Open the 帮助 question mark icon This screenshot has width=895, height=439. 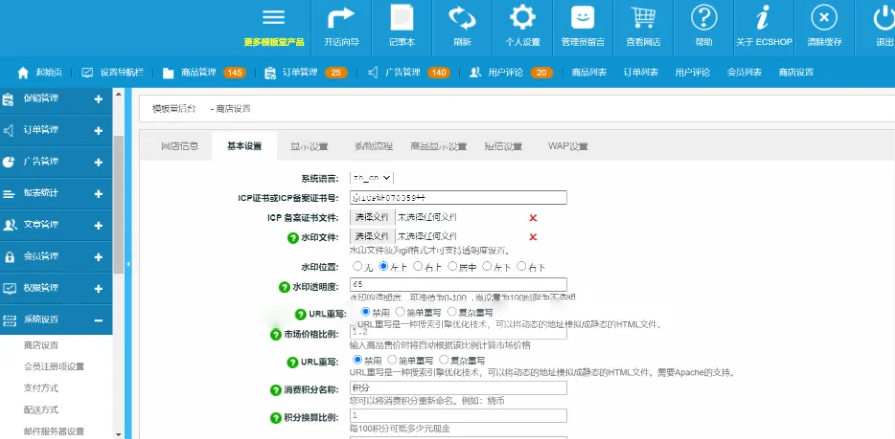coord(704,18)
